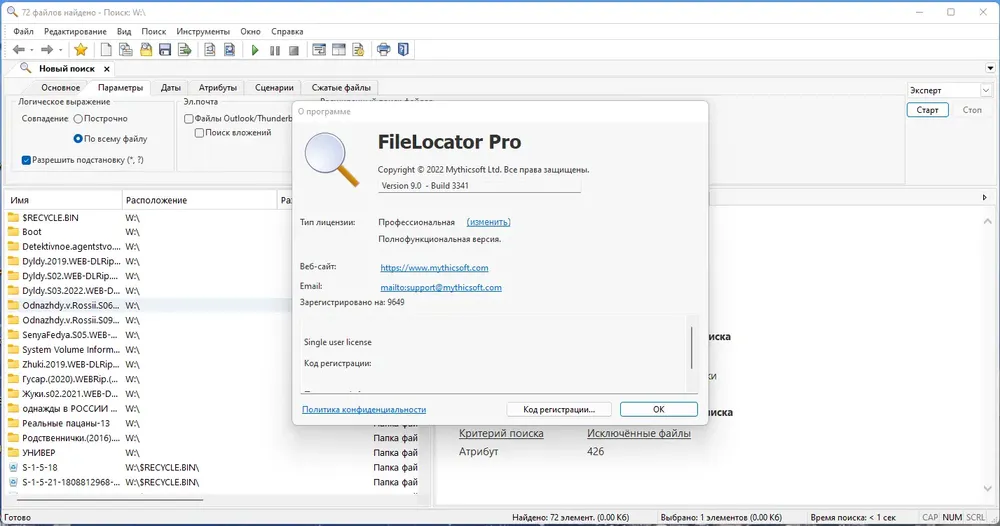Pause the search with the Pause icon

point(275,50)
